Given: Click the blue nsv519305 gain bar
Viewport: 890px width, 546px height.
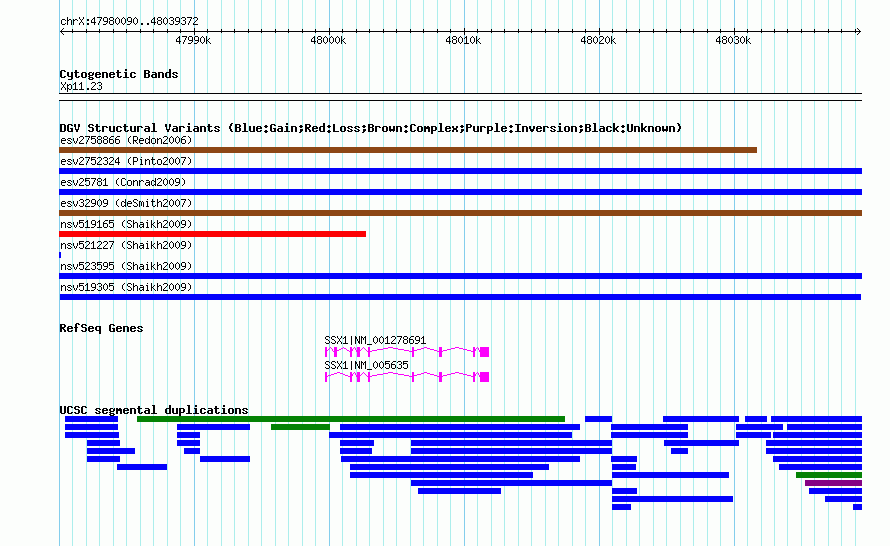Looking at the screenshot, I should click(460, 297).
